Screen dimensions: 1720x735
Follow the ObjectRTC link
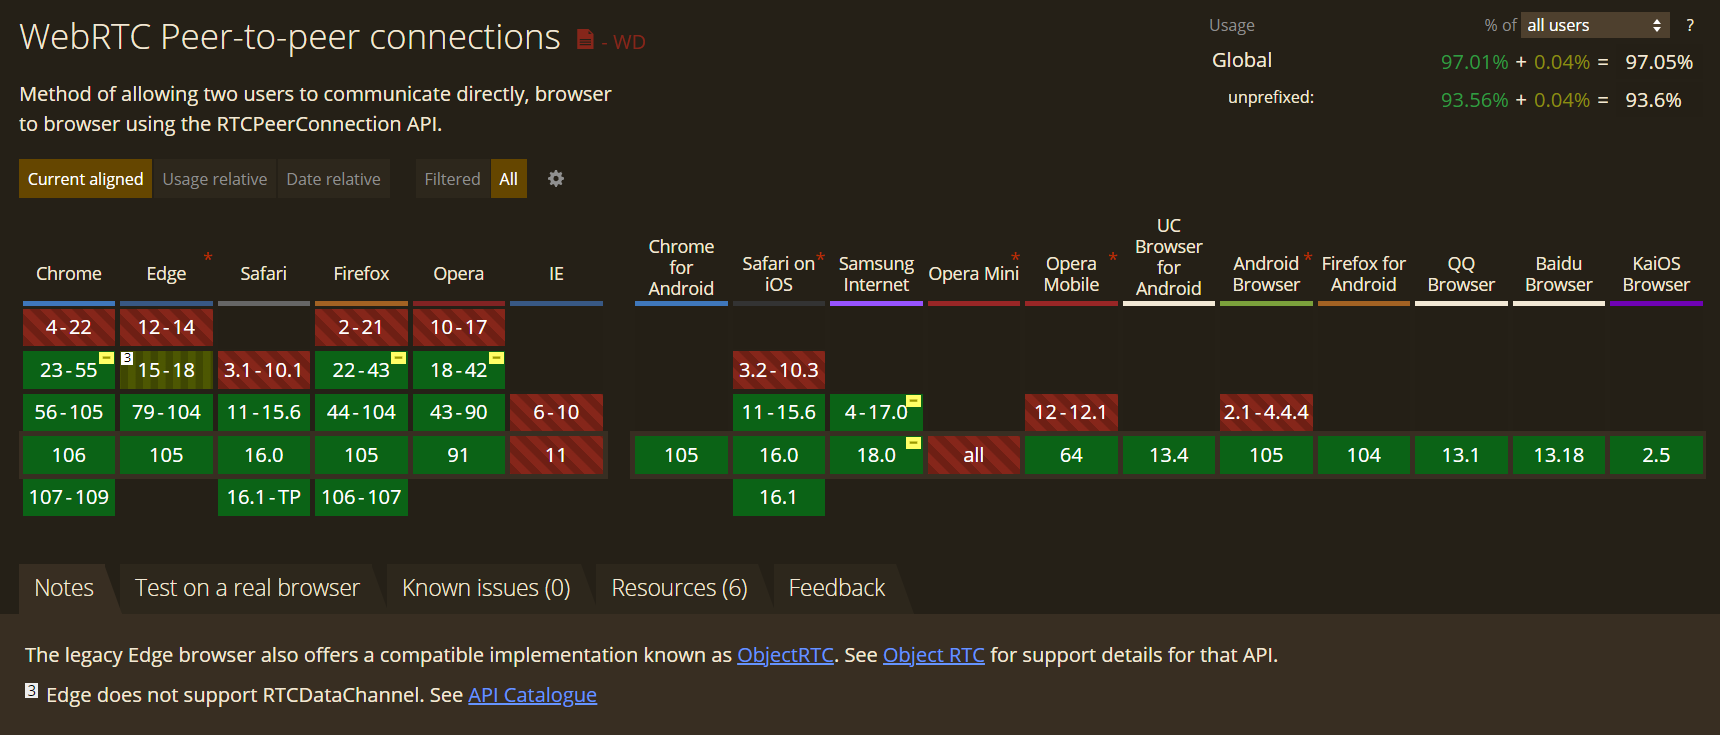(x=785, y=655)
